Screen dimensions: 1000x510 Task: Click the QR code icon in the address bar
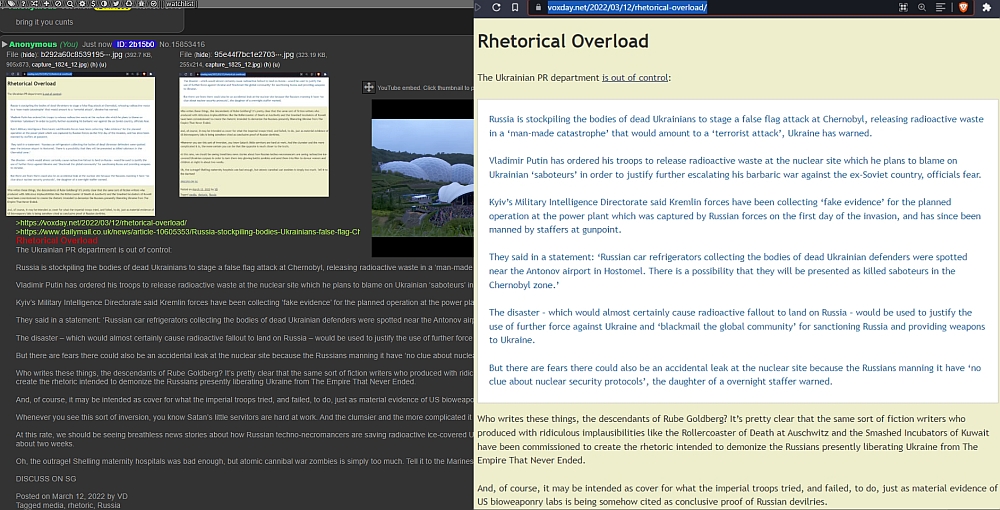(x=903, y=7)
